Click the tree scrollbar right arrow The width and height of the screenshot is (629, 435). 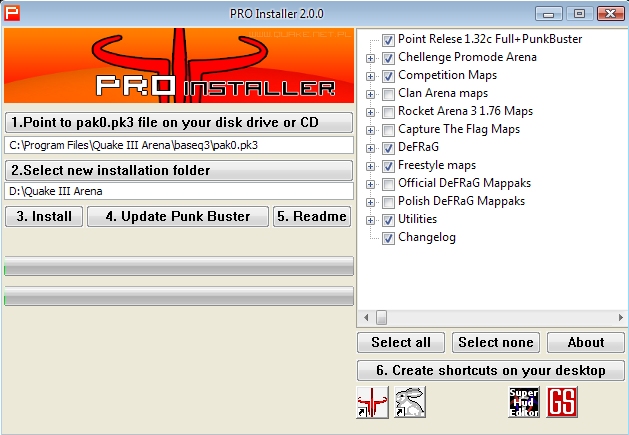(621, 317)
